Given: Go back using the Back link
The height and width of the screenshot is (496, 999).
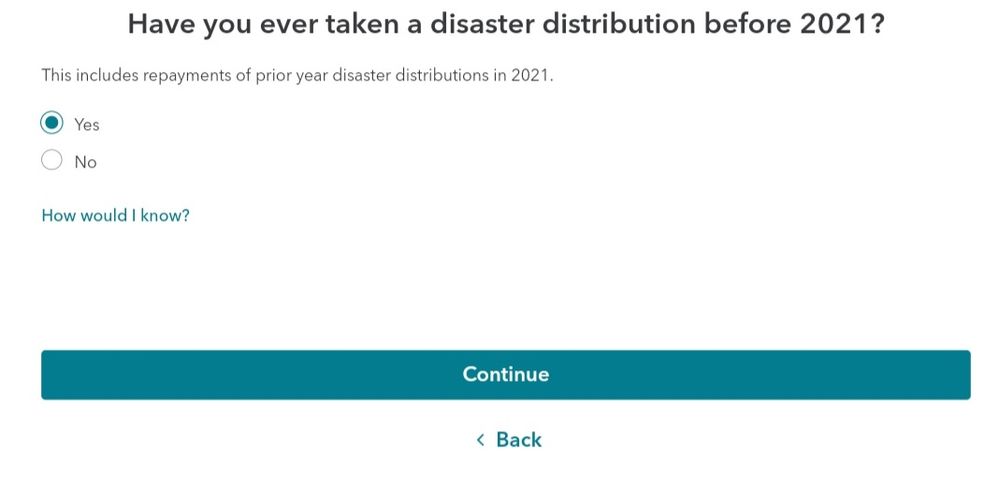Looking at the screenshot, I should tap(518, 440).
